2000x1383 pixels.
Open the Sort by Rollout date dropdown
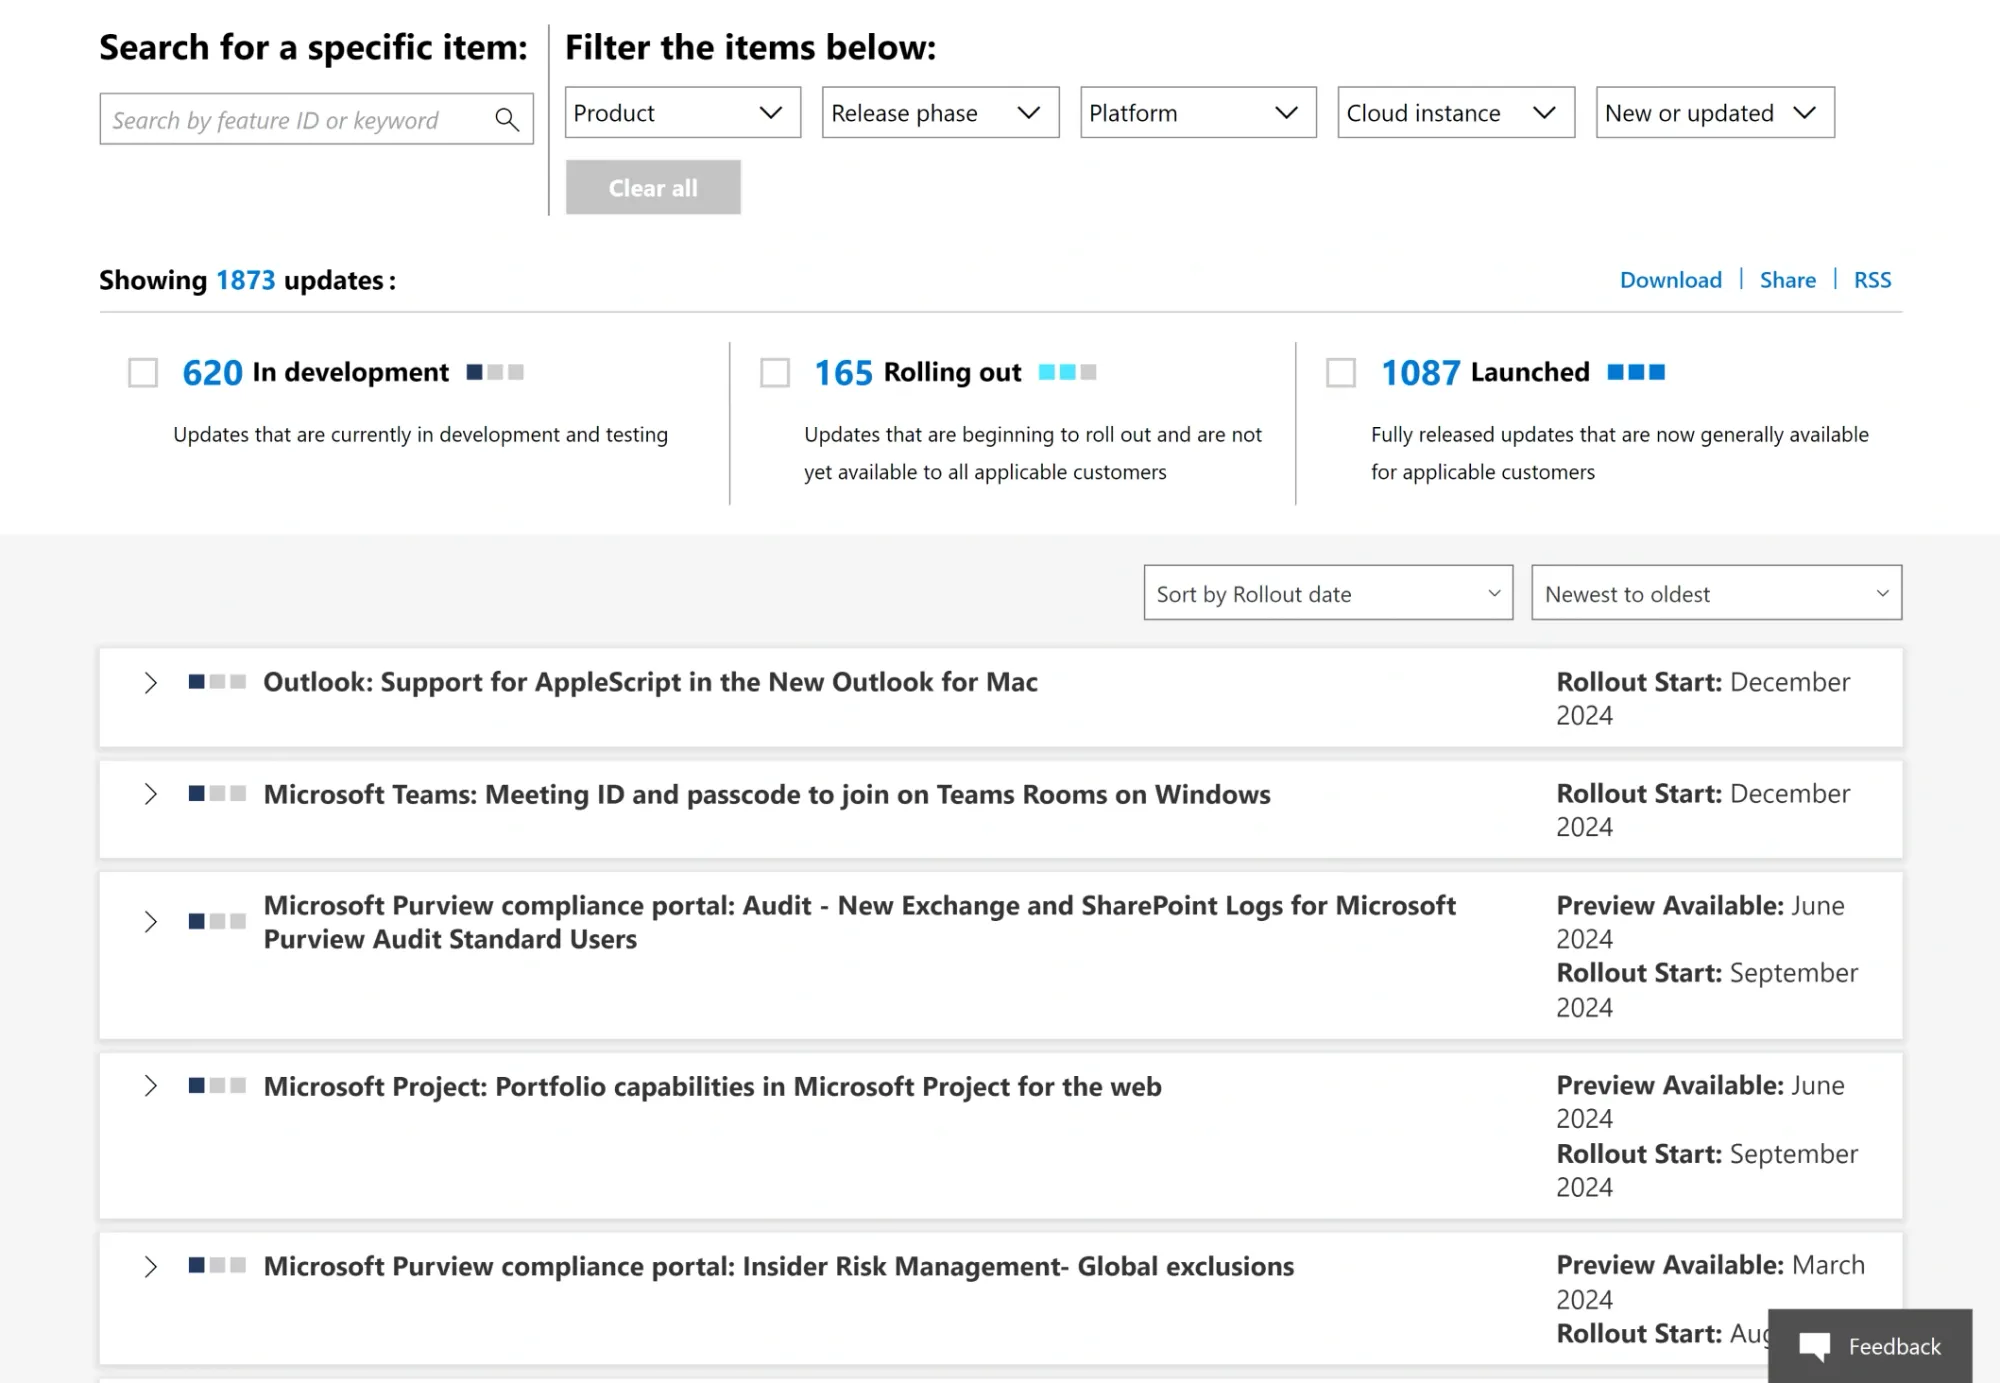pos(1327,592)
